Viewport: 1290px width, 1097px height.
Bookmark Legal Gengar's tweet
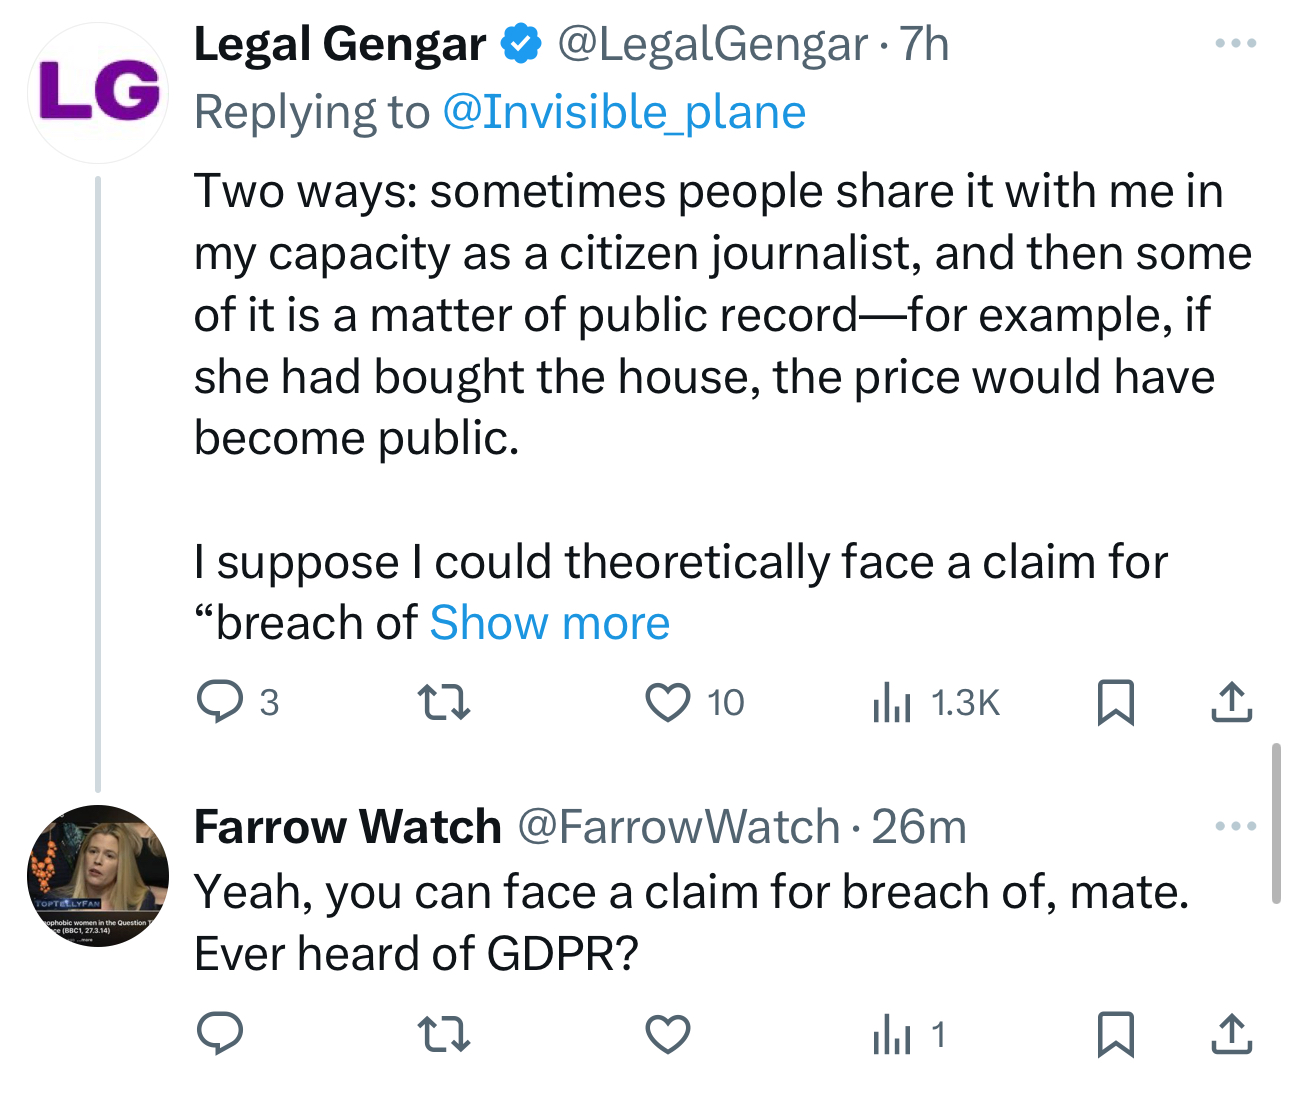(1115, 702)
